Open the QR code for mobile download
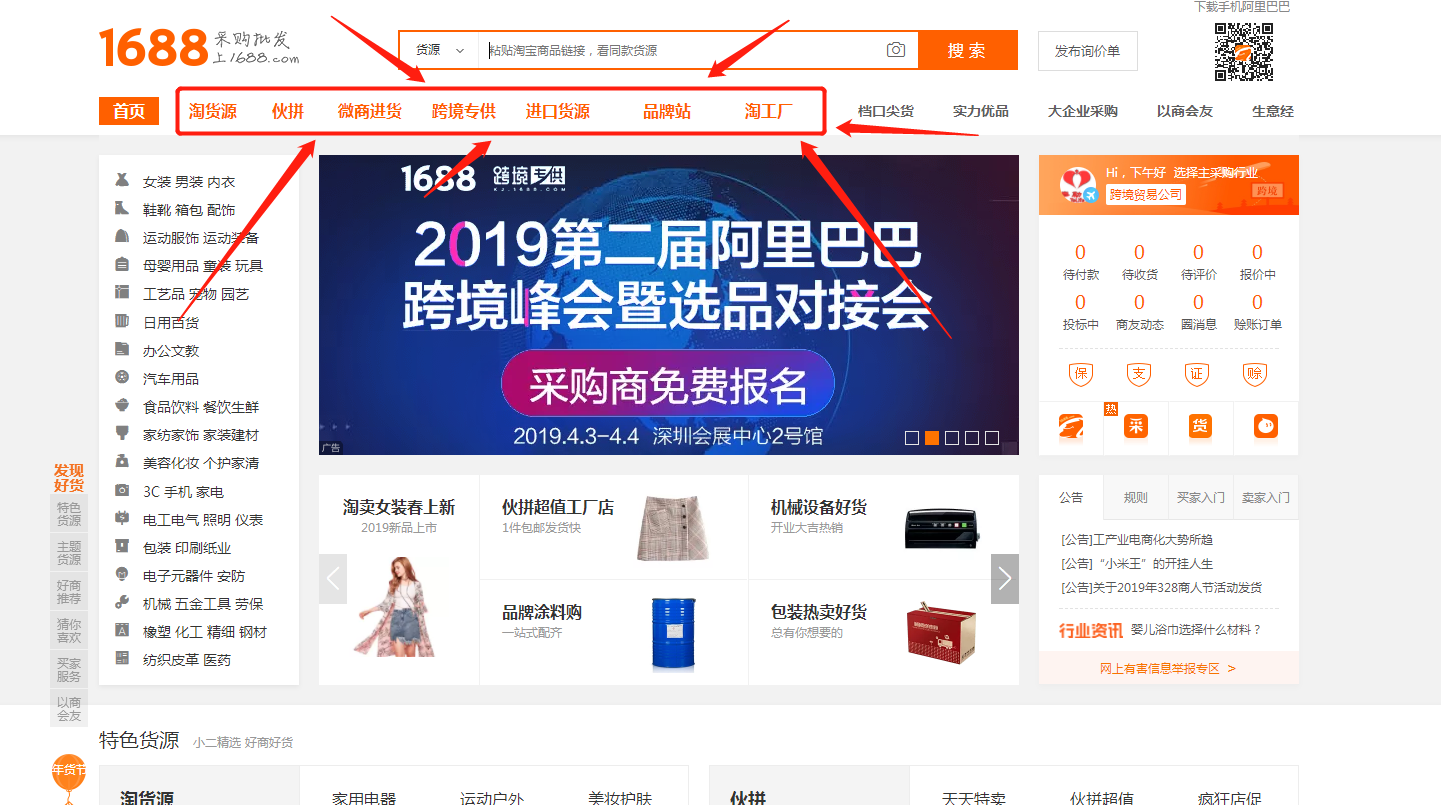This screenshot has height=805, width=1441. click(1243, 52)
